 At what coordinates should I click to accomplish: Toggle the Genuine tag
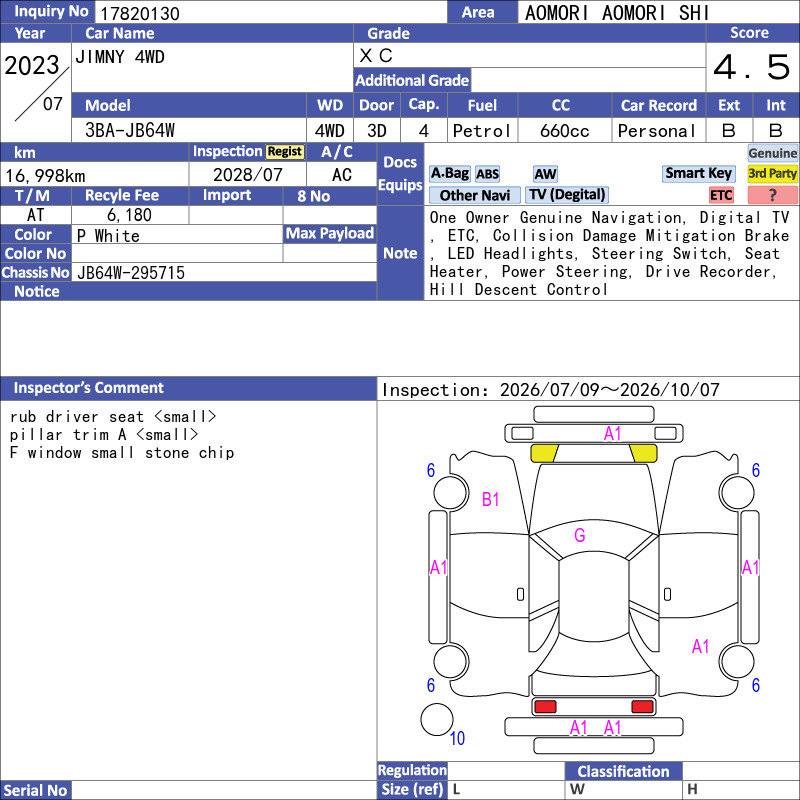(x=772, y=153)
